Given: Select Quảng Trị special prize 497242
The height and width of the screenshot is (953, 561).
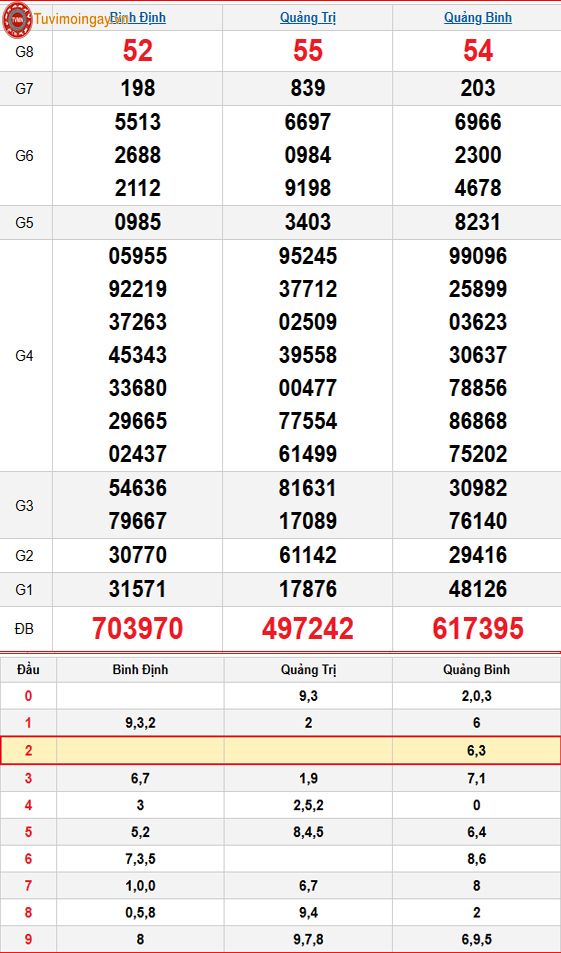Looking at the screenshot, I should [x=308, y=628].
